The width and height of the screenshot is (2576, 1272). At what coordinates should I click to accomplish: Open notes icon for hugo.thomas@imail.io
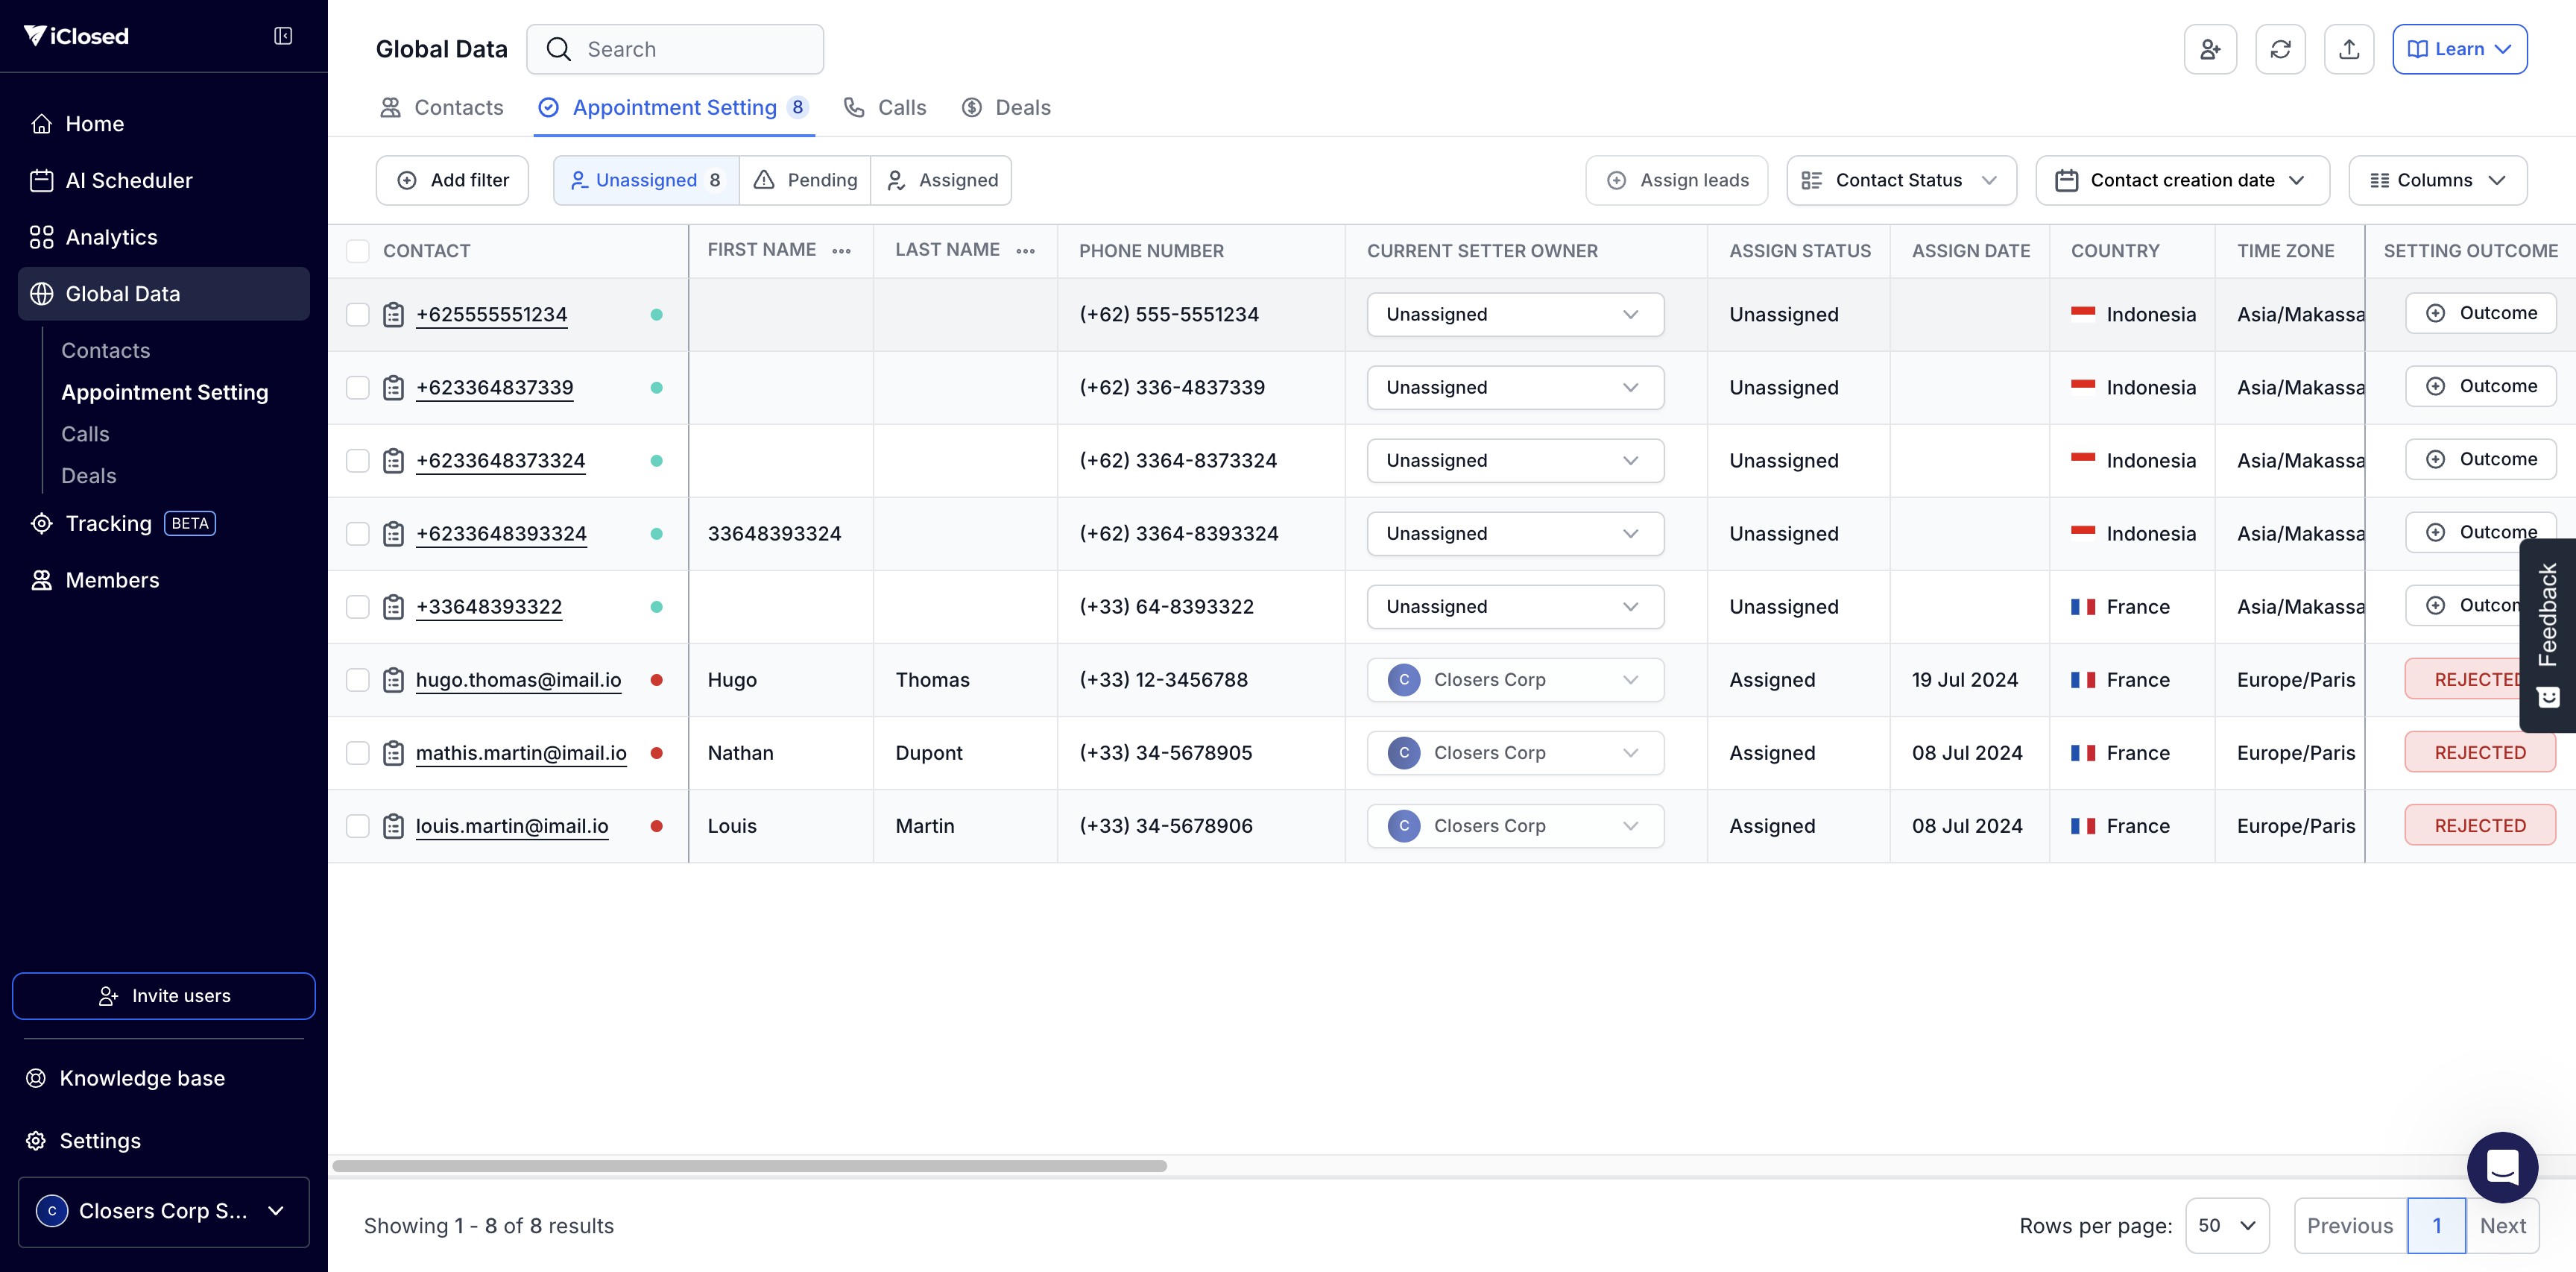394,680
